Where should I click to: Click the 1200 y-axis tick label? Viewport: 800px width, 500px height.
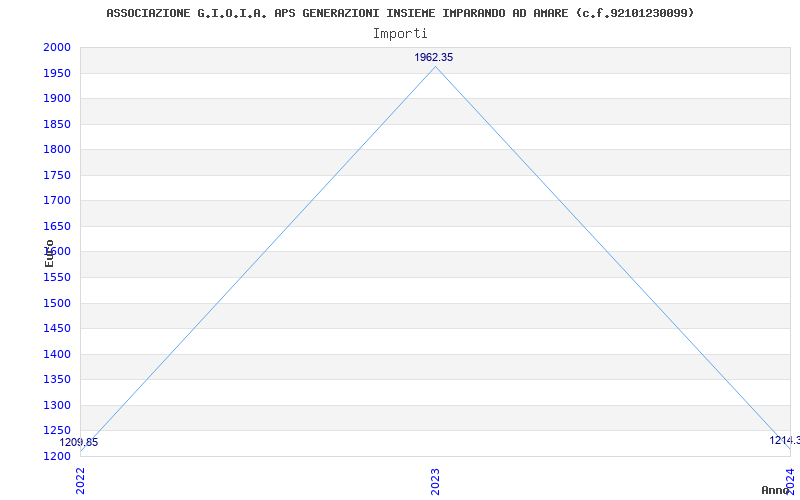click(x=57, y=456)
